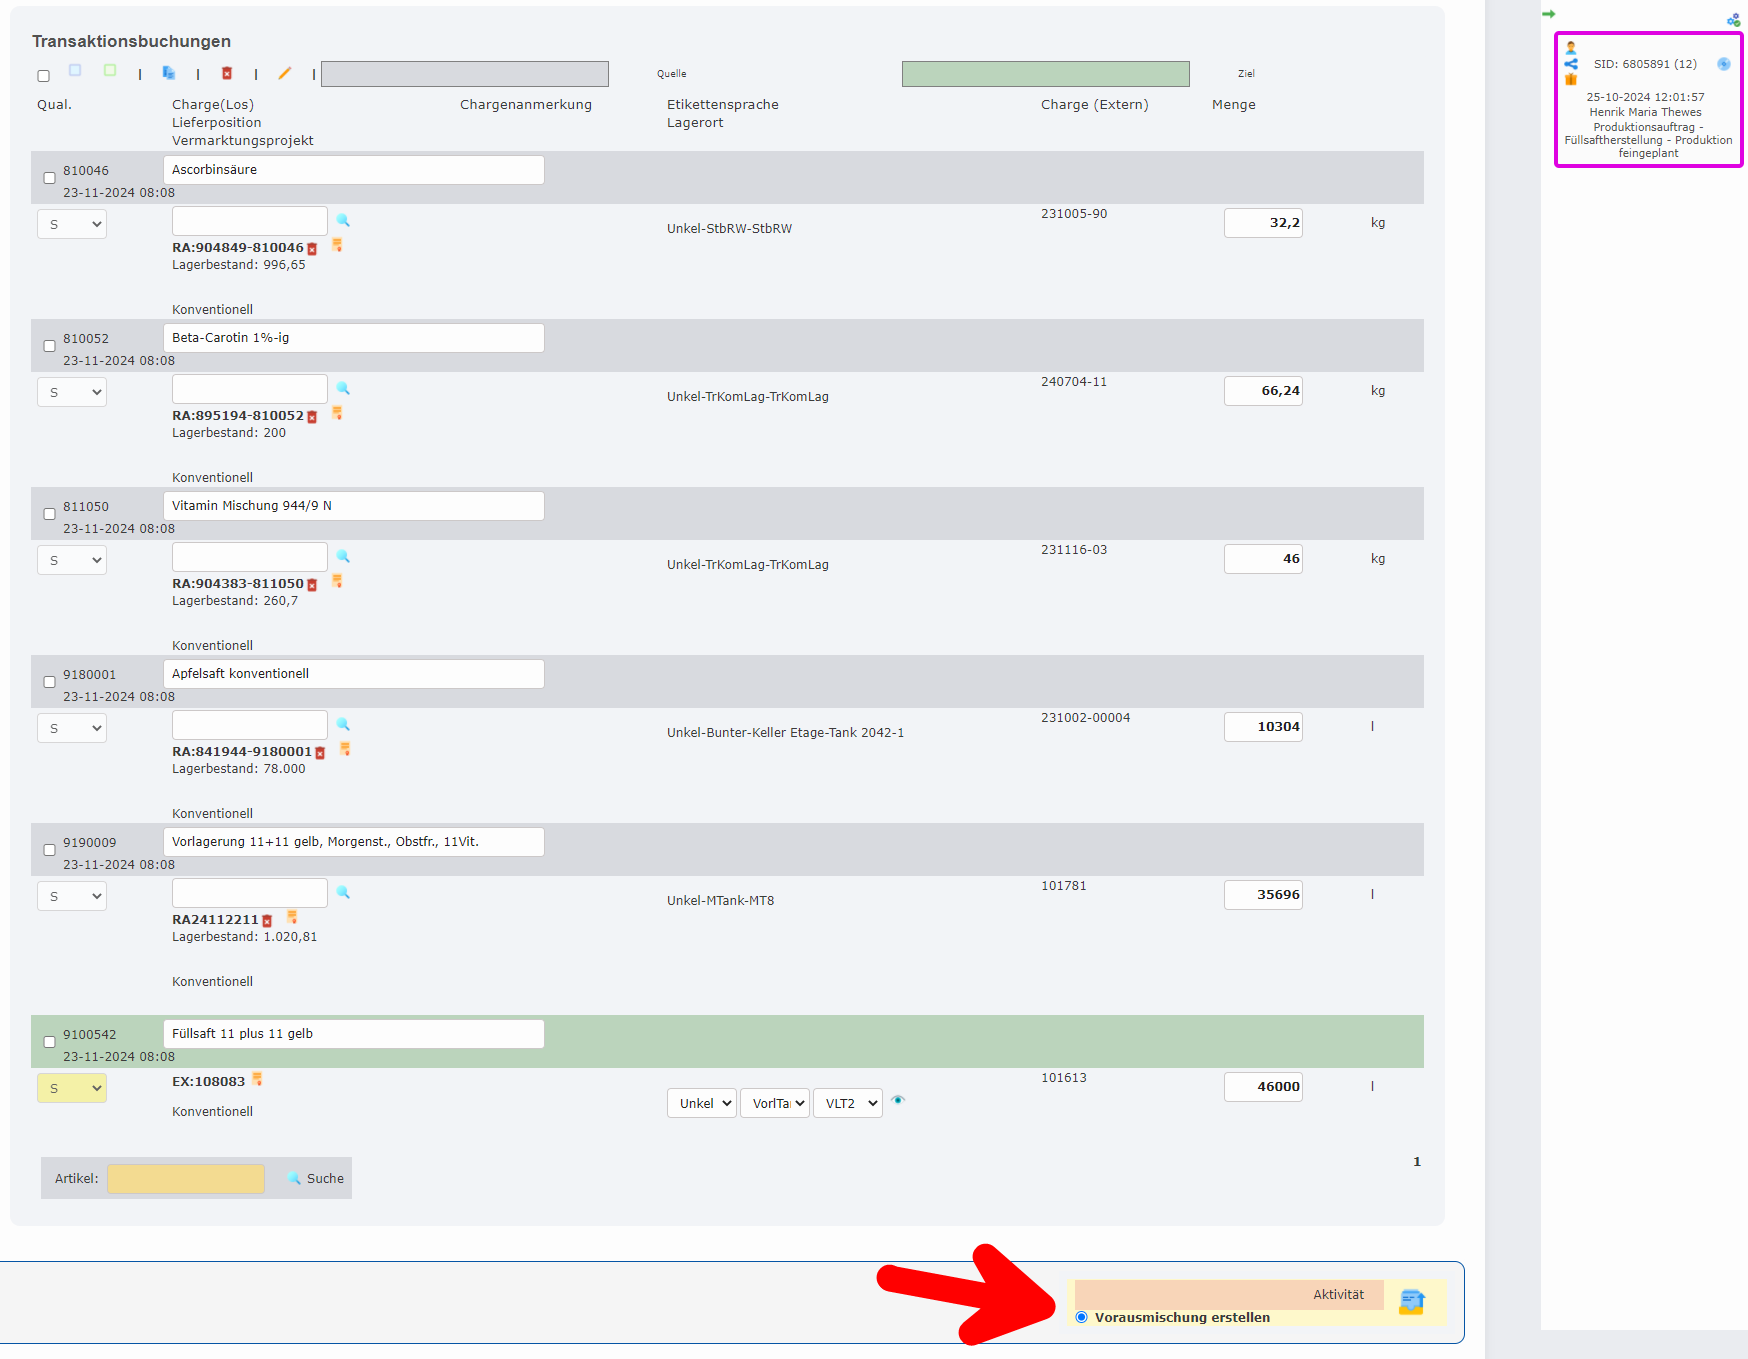Viewport: 1748px width, 1359px height.
Task: Click the red delete trash icon in toolbar
Action: click(x=228, y=73)
